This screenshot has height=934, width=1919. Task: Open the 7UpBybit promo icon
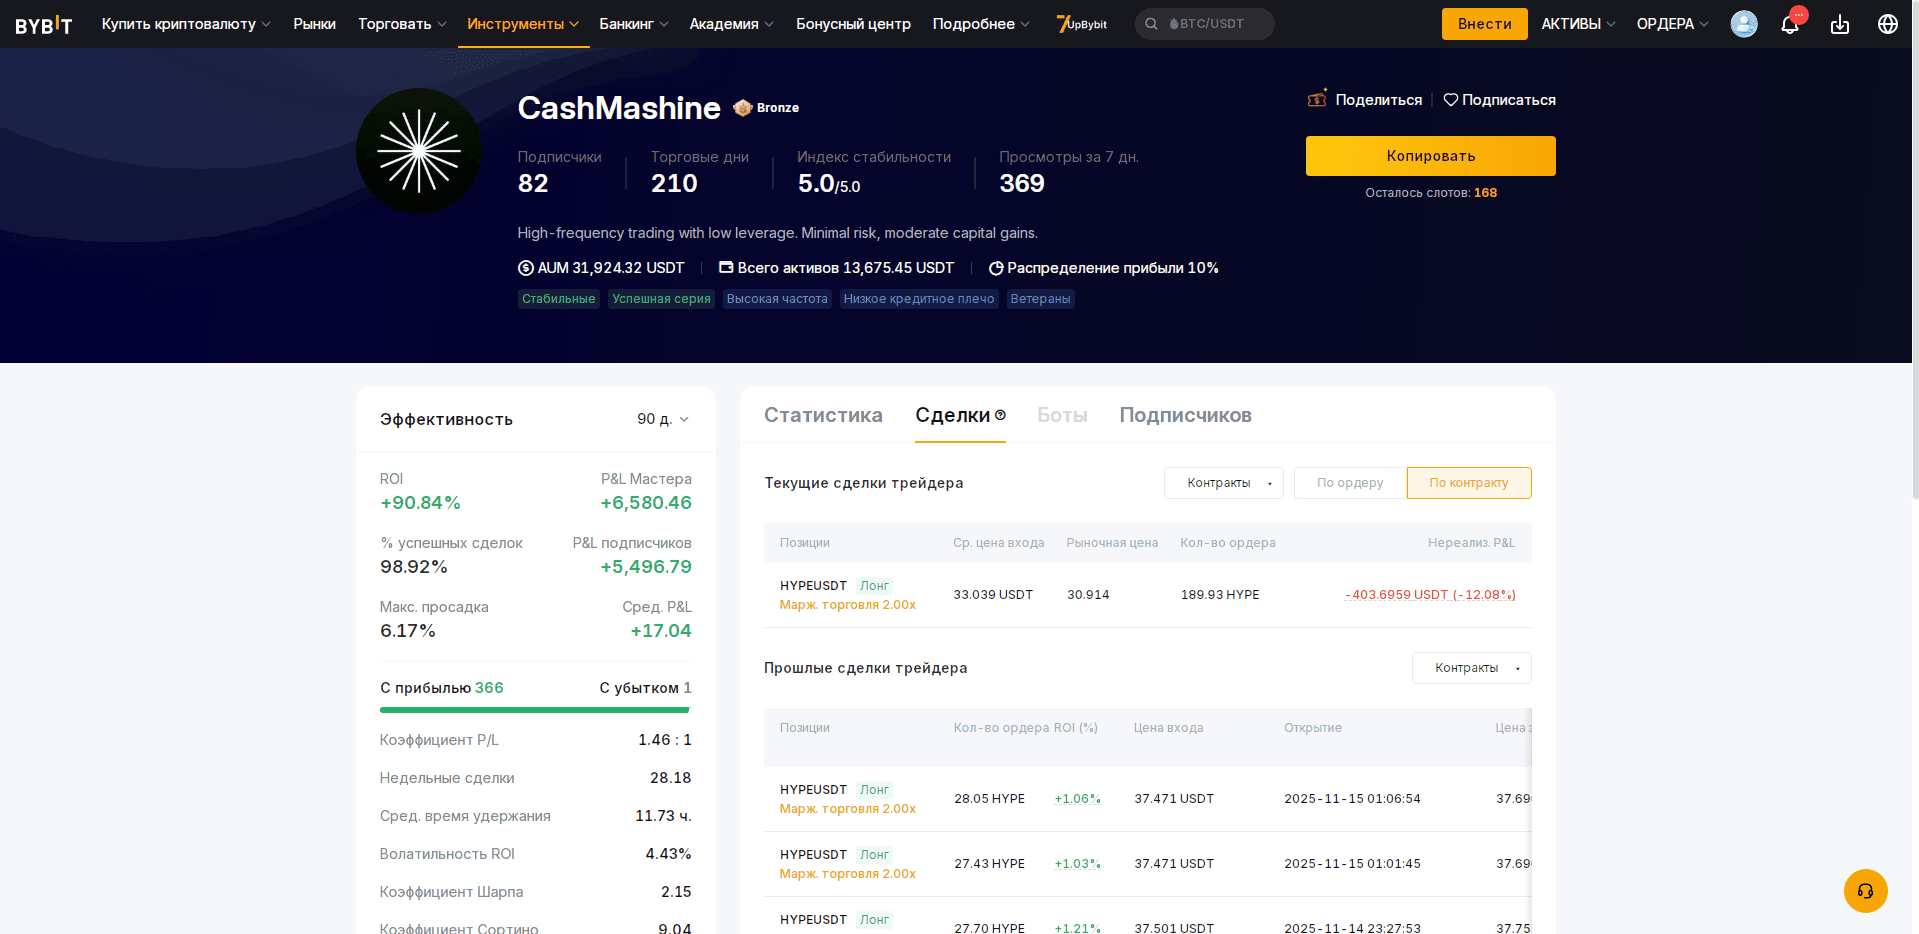tap(1082, 24)
